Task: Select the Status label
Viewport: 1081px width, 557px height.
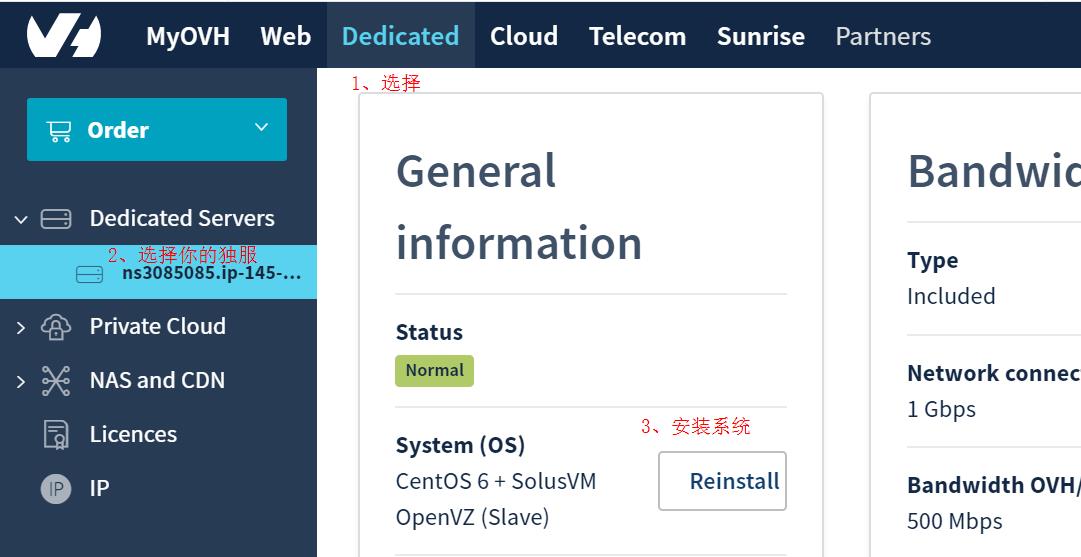Action: [429, 332]
